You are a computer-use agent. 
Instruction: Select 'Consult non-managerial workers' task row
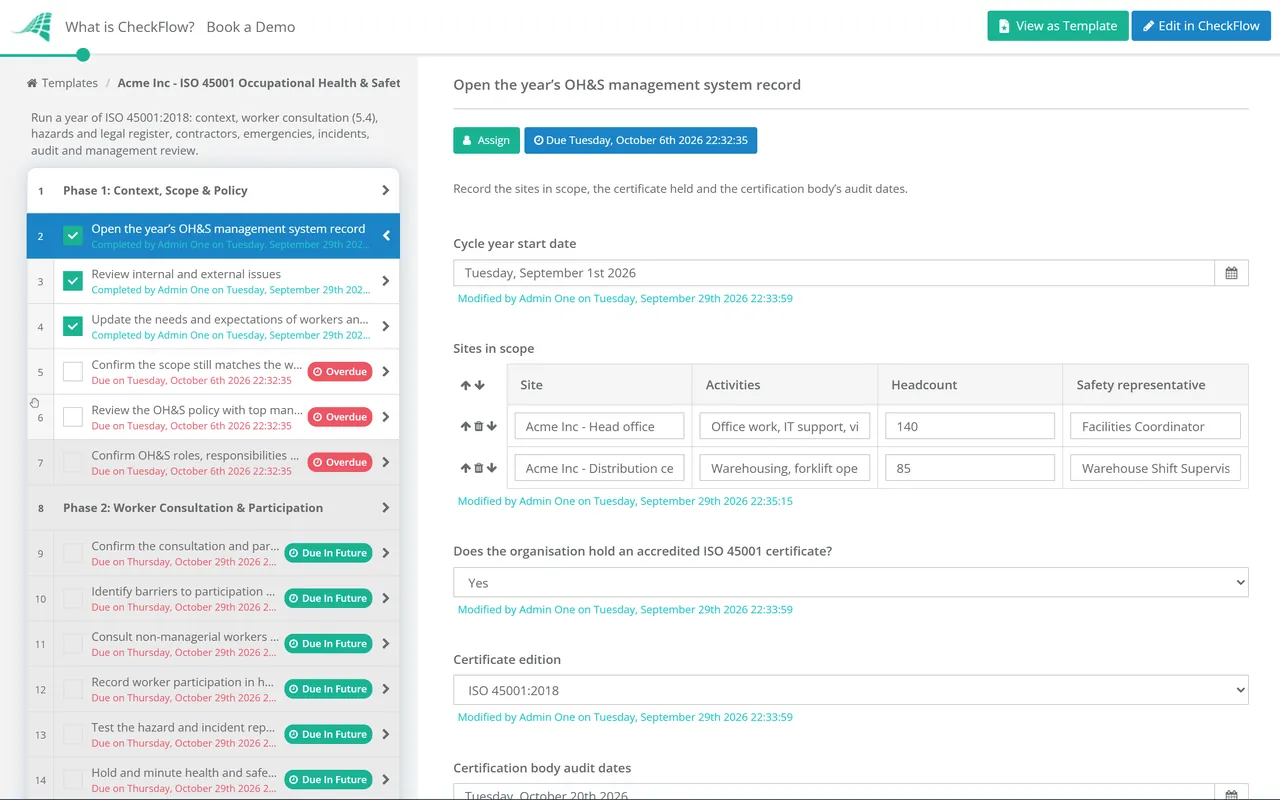213,644
